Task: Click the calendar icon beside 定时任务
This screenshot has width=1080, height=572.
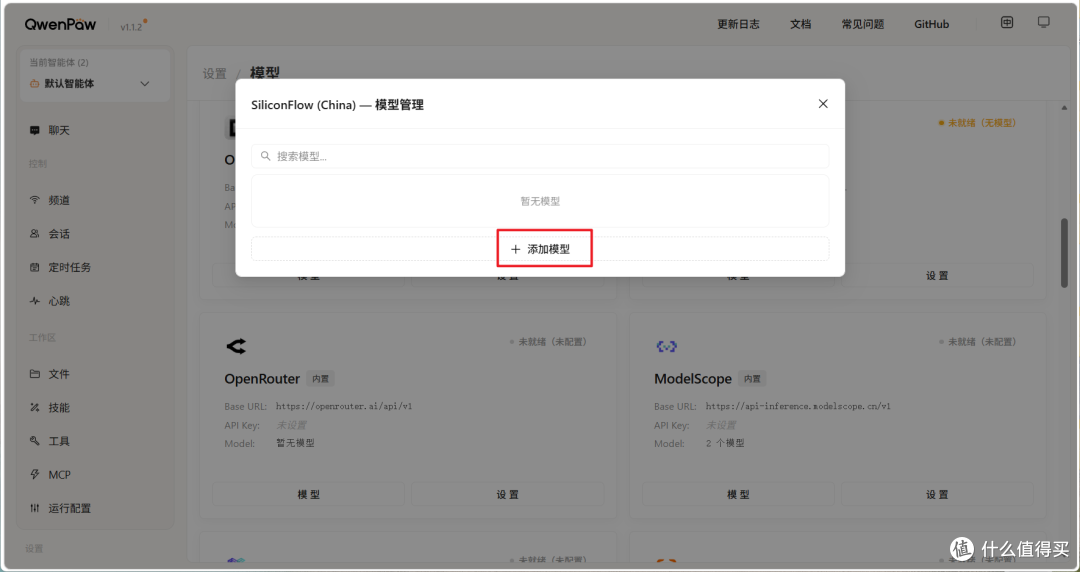Action: 34,267
